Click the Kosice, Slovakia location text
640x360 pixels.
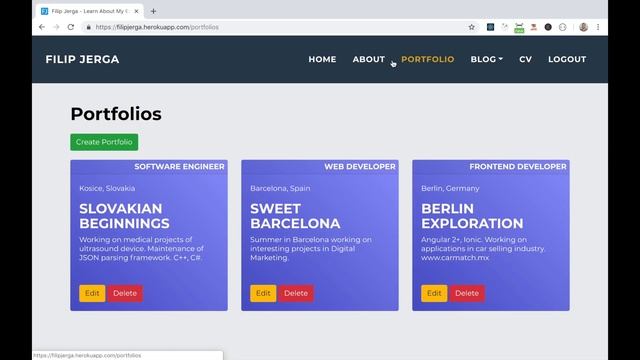(x=107, y=188)
